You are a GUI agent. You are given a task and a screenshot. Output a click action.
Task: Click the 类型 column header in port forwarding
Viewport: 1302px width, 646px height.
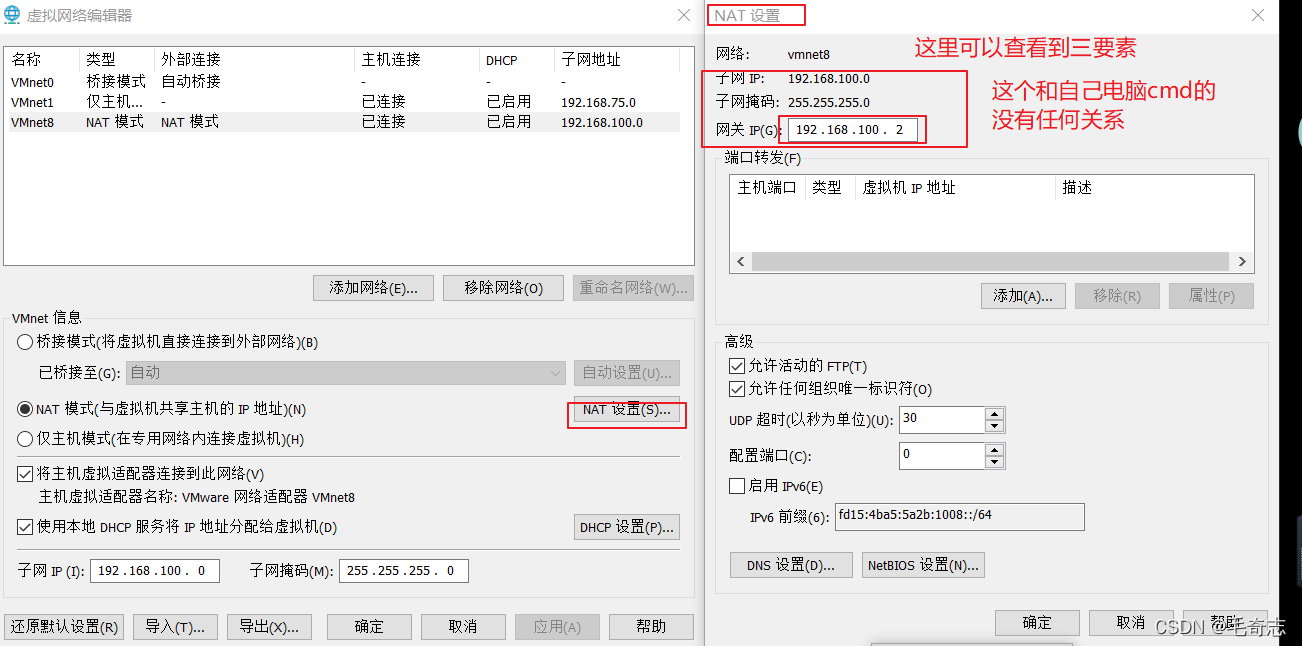point(830,188)
